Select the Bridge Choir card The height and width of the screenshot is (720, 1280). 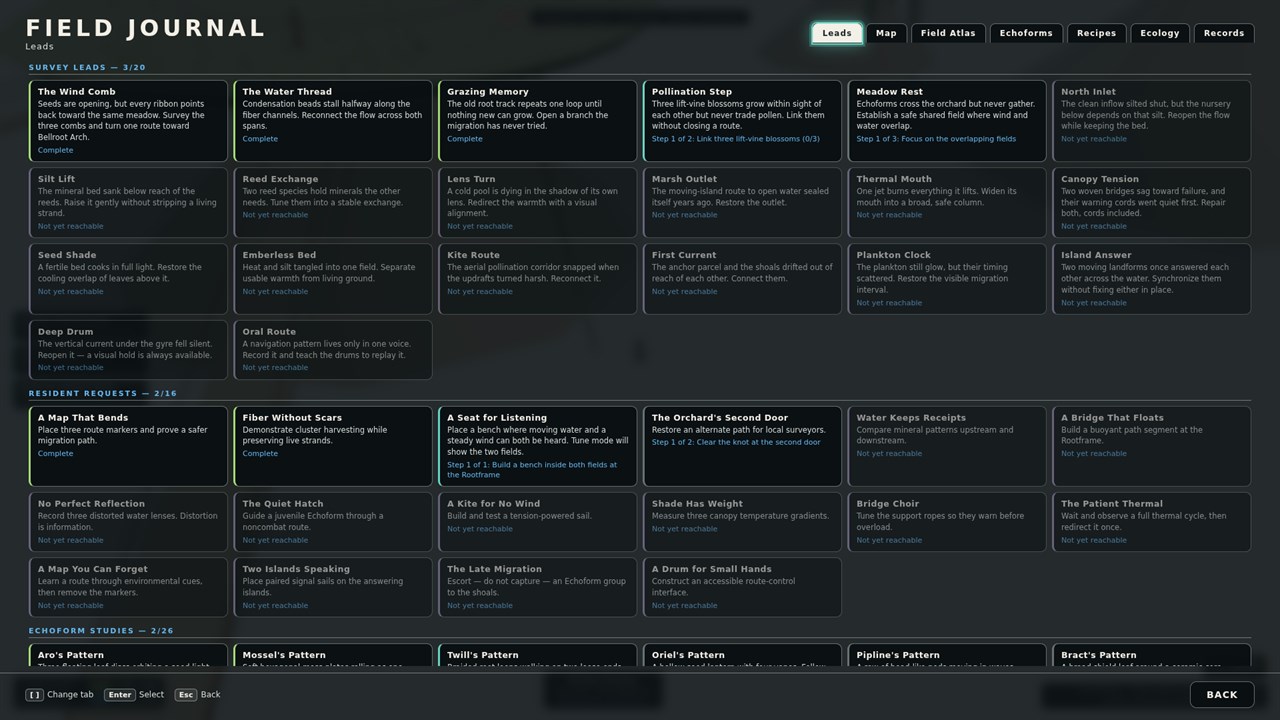tap(947, 522)
